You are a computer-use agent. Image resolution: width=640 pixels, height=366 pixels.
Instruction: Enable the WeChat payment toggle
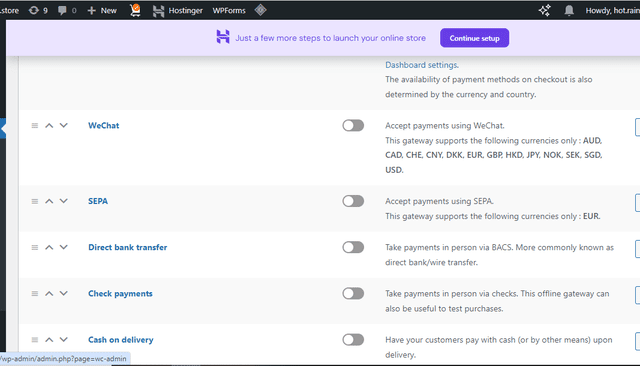tap(353, 126)
